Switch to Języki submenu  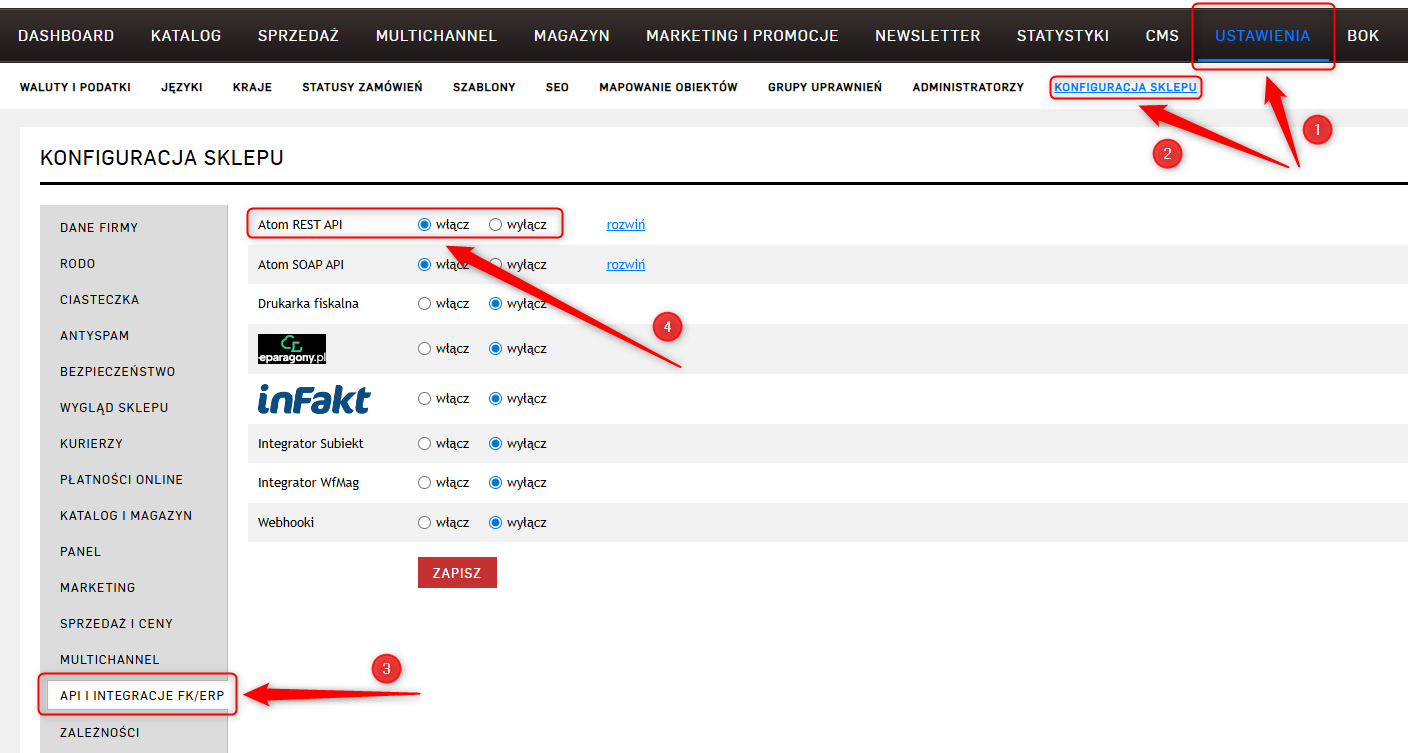pos(182,88)
